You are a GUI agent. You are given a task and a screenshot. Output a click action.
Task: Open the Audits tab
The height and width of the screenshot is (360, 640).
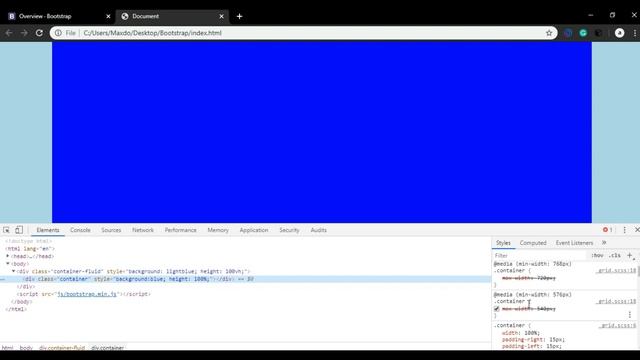(318, 230)
